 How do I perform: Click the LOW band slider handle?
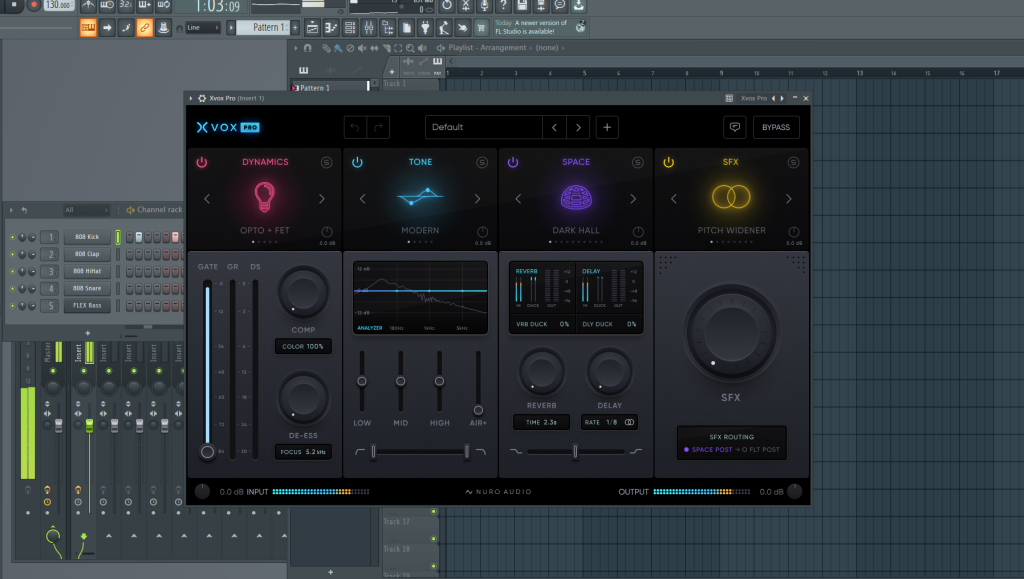coord(362,381)
